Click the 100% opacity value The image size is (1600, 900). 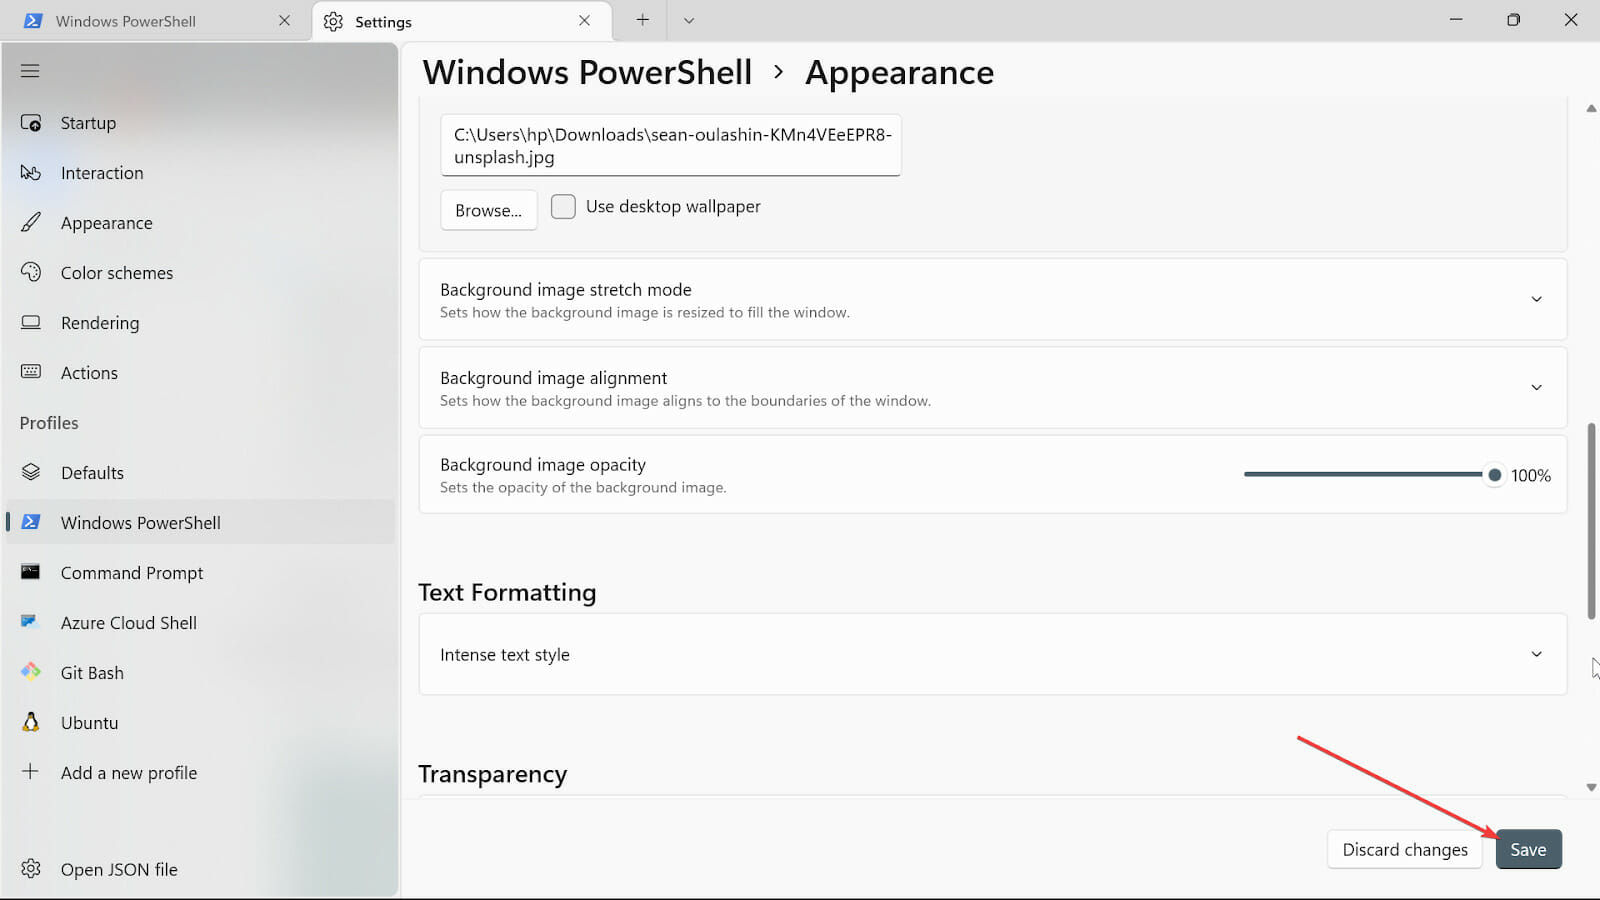point(1530,476)
